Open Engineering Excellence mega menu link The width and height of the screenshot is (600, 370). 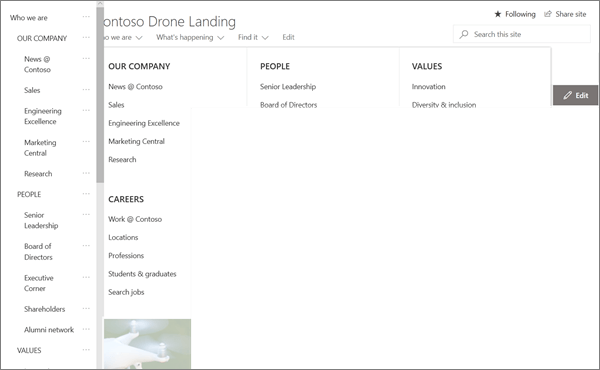(x=144, y=123)
